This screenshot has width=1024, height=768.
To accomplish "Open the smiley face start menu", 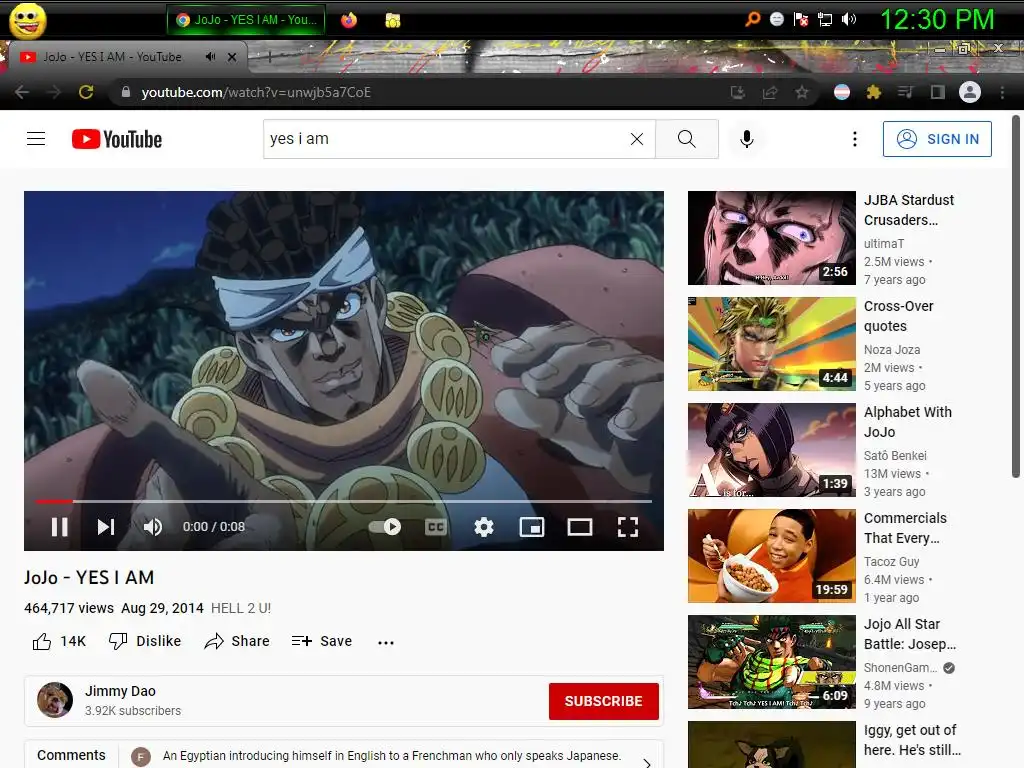I will click(27, 21).
